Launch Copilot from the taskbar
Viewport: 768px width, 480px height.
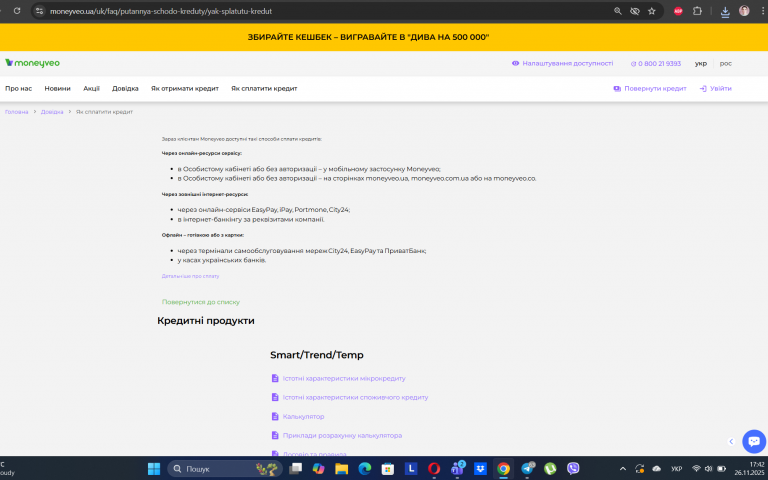[x=318, y=469]
